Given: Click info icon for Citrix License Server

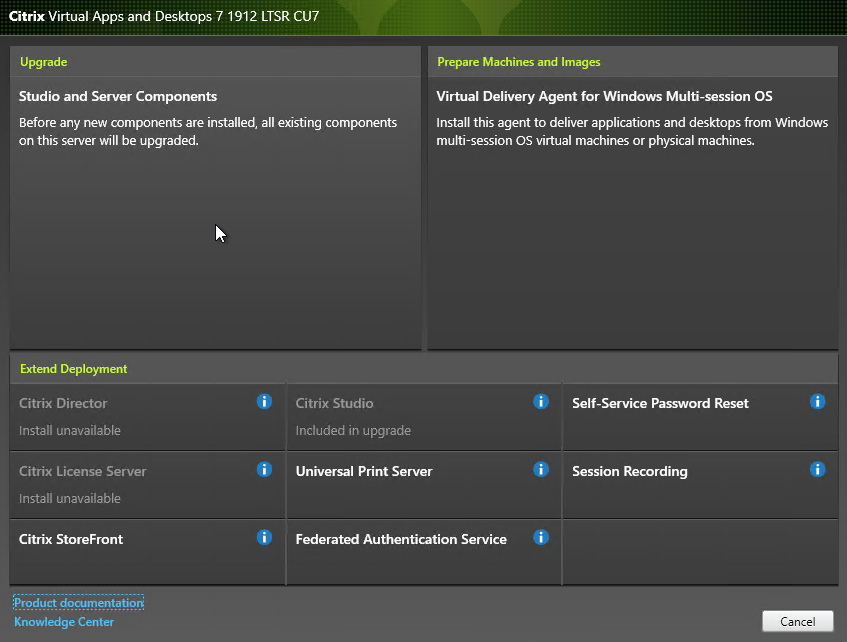Looking at the screenshot, I should tap(264, 470).
